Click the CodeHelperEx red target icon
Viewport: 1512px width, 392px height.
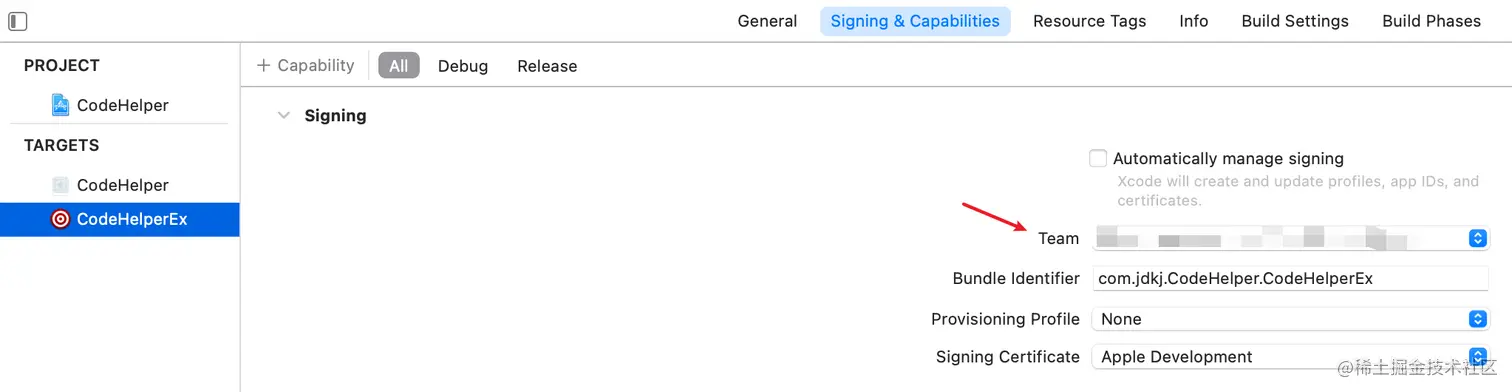(x=60, y=220)
